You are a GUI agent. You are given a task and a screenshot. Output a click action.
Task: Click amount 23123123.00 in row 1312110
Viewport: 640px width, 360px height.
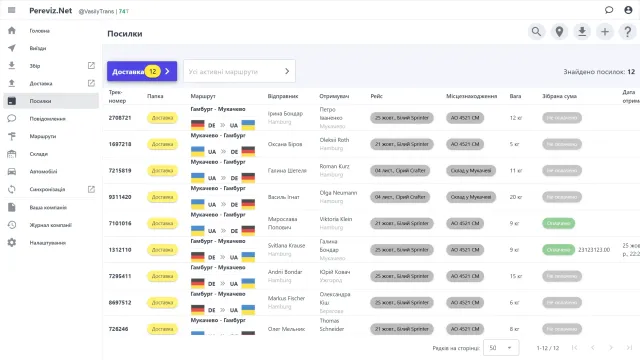(594, 250)
